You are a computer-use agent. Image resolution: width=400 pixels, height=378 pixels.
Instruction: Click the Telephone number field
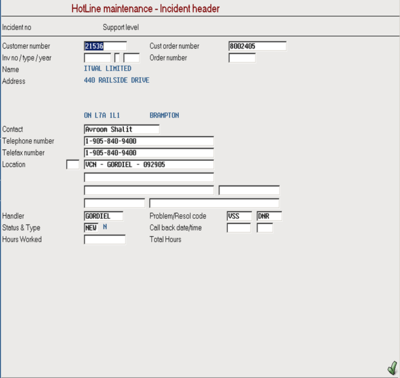click(x=149, y=141)
